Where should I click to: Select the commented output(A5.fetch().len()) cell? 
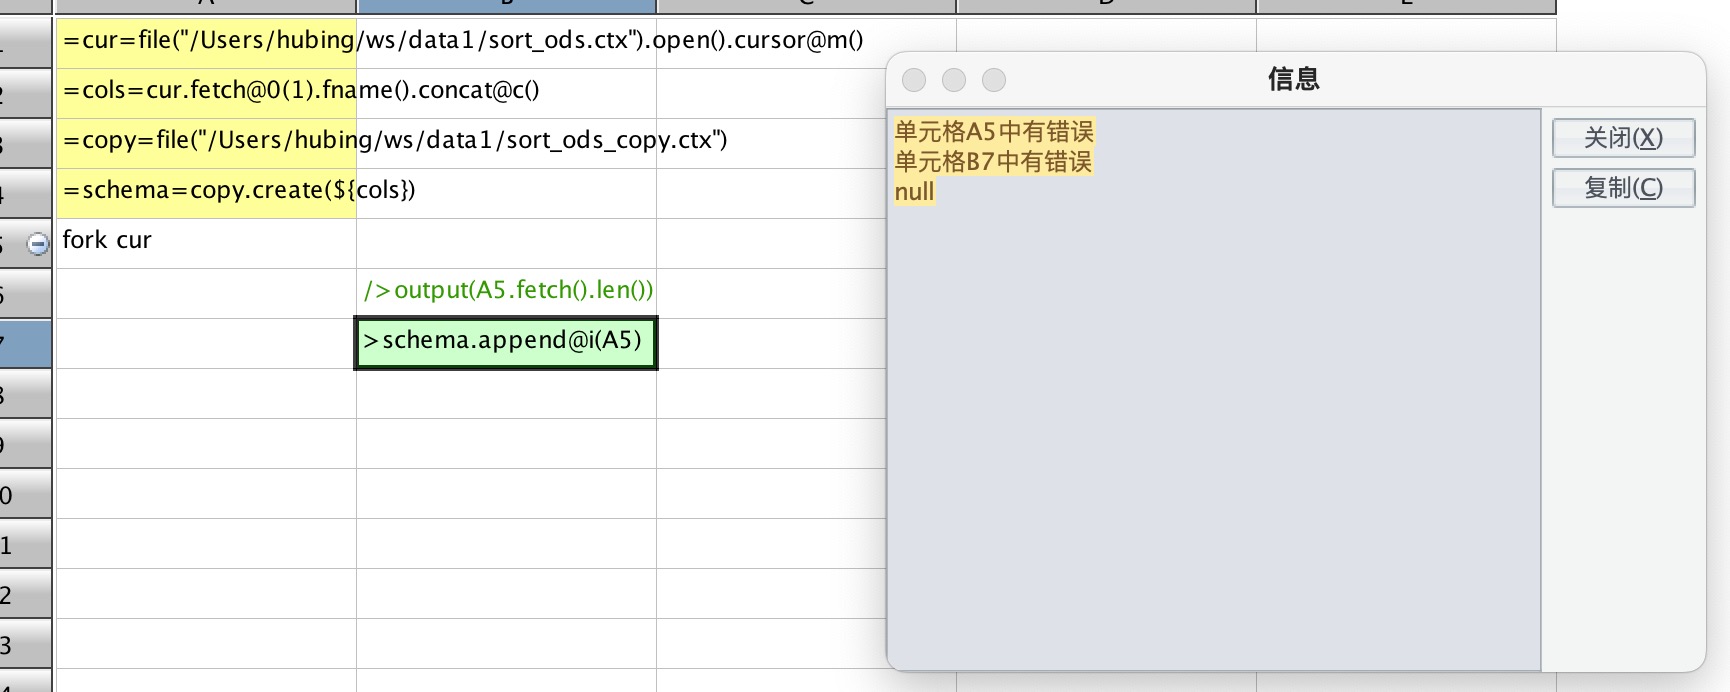tap(507, 291)
